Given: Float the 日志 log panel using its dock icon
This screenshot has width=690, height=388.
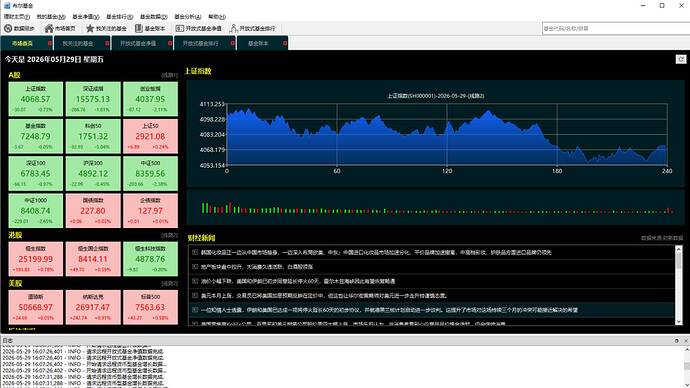Looking at the screenshot, I should tap(676, 340).
